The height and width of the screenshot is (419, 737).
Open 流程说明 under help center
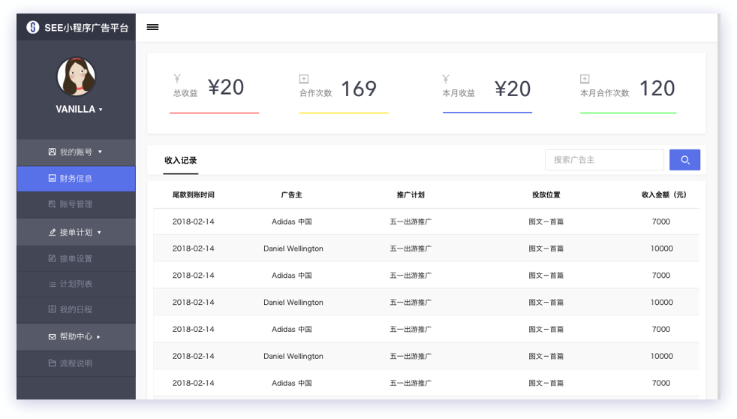pyautogui.click(x=76, y=363)
